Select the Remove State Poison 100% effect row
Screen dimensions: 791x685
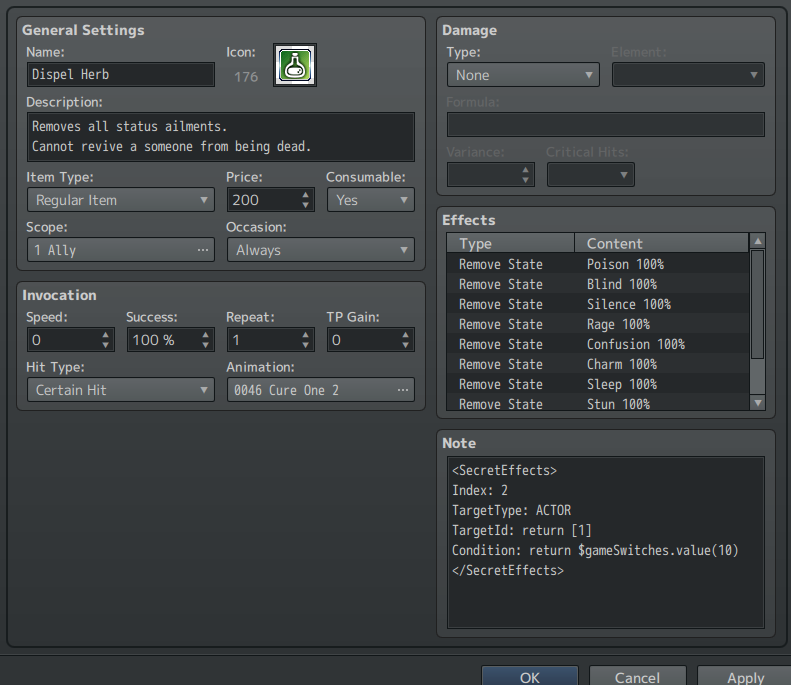point(598,264)
